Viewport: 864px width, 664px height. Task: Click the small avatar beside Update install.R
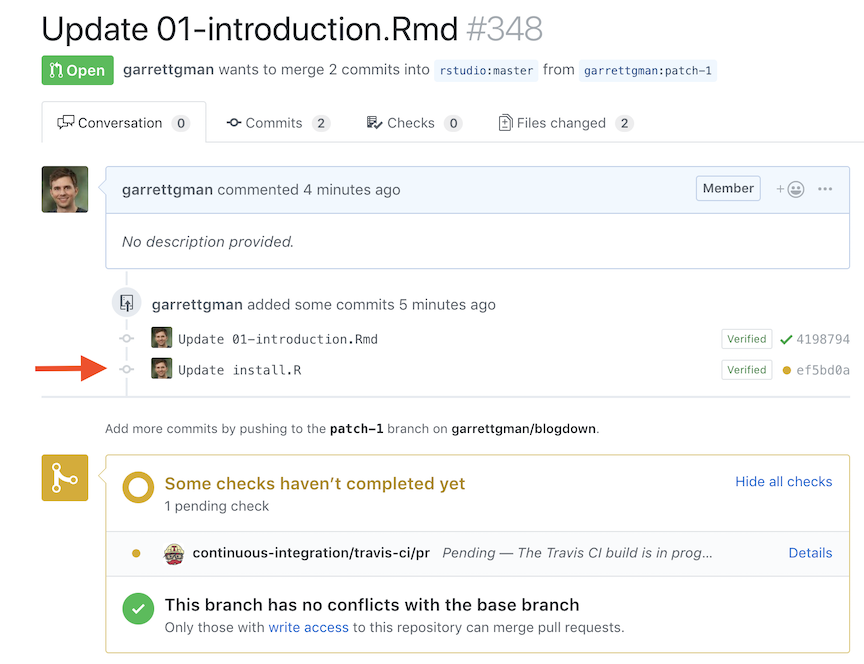161,369
